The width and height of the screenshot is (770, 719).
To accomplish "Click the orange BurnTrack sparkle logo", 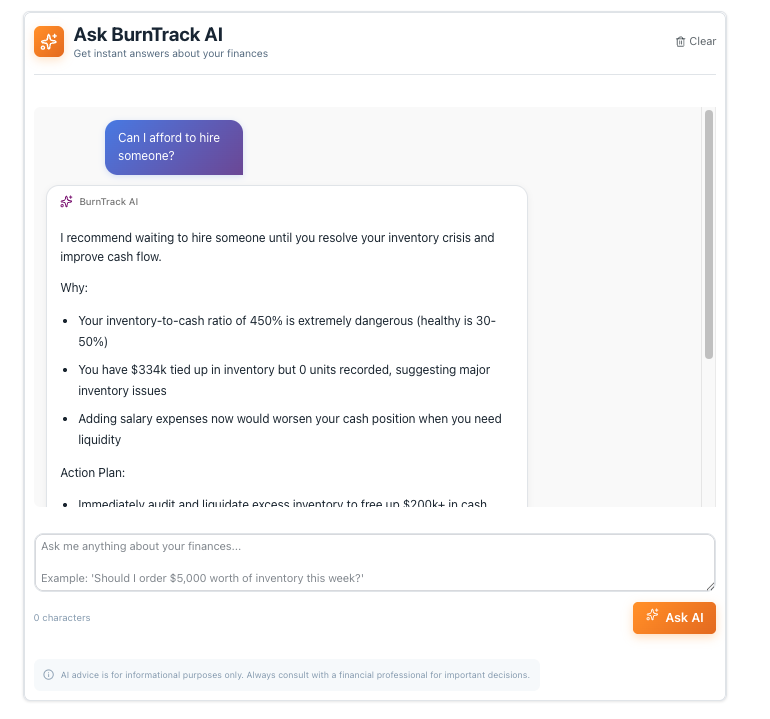I will tap(49, 41).
